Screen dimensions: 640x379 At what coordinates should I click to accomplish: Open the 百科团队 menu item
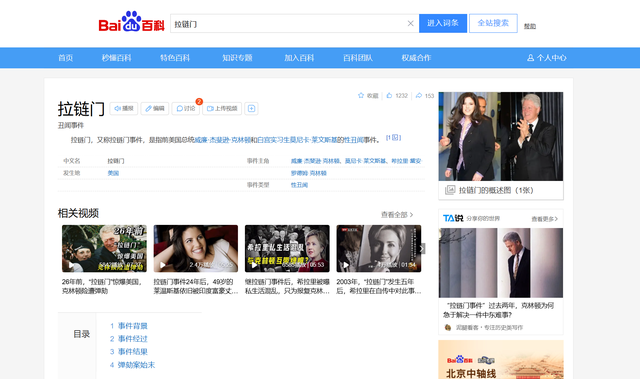[x=358, y=58]
